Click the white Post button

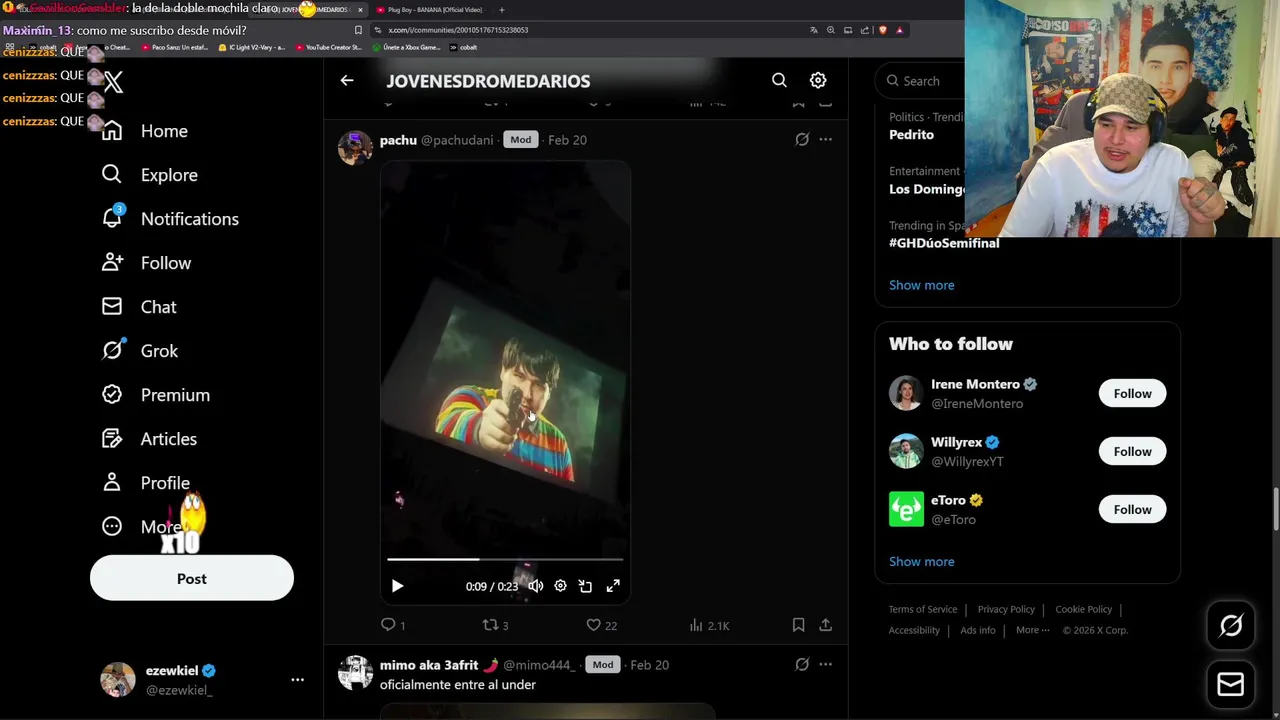click(x=192, y=579)
